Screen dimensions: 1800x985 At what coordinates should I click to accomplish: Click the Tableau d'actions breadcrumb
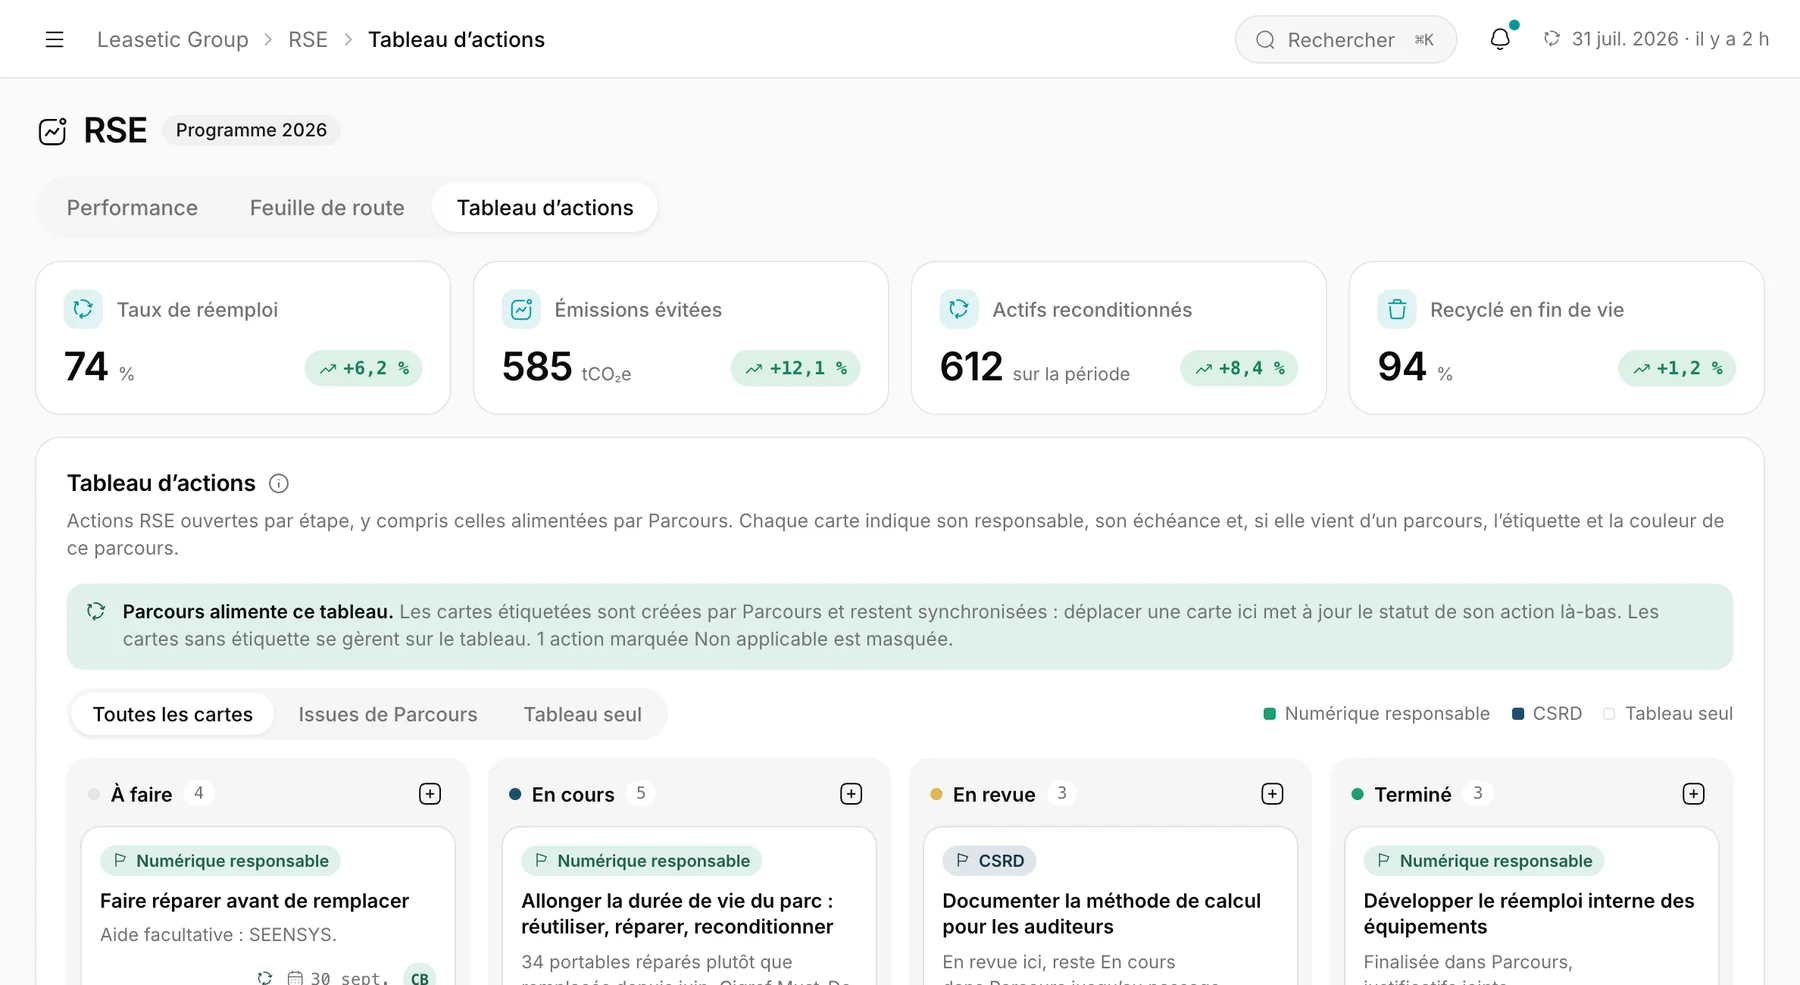pos(456,39)
